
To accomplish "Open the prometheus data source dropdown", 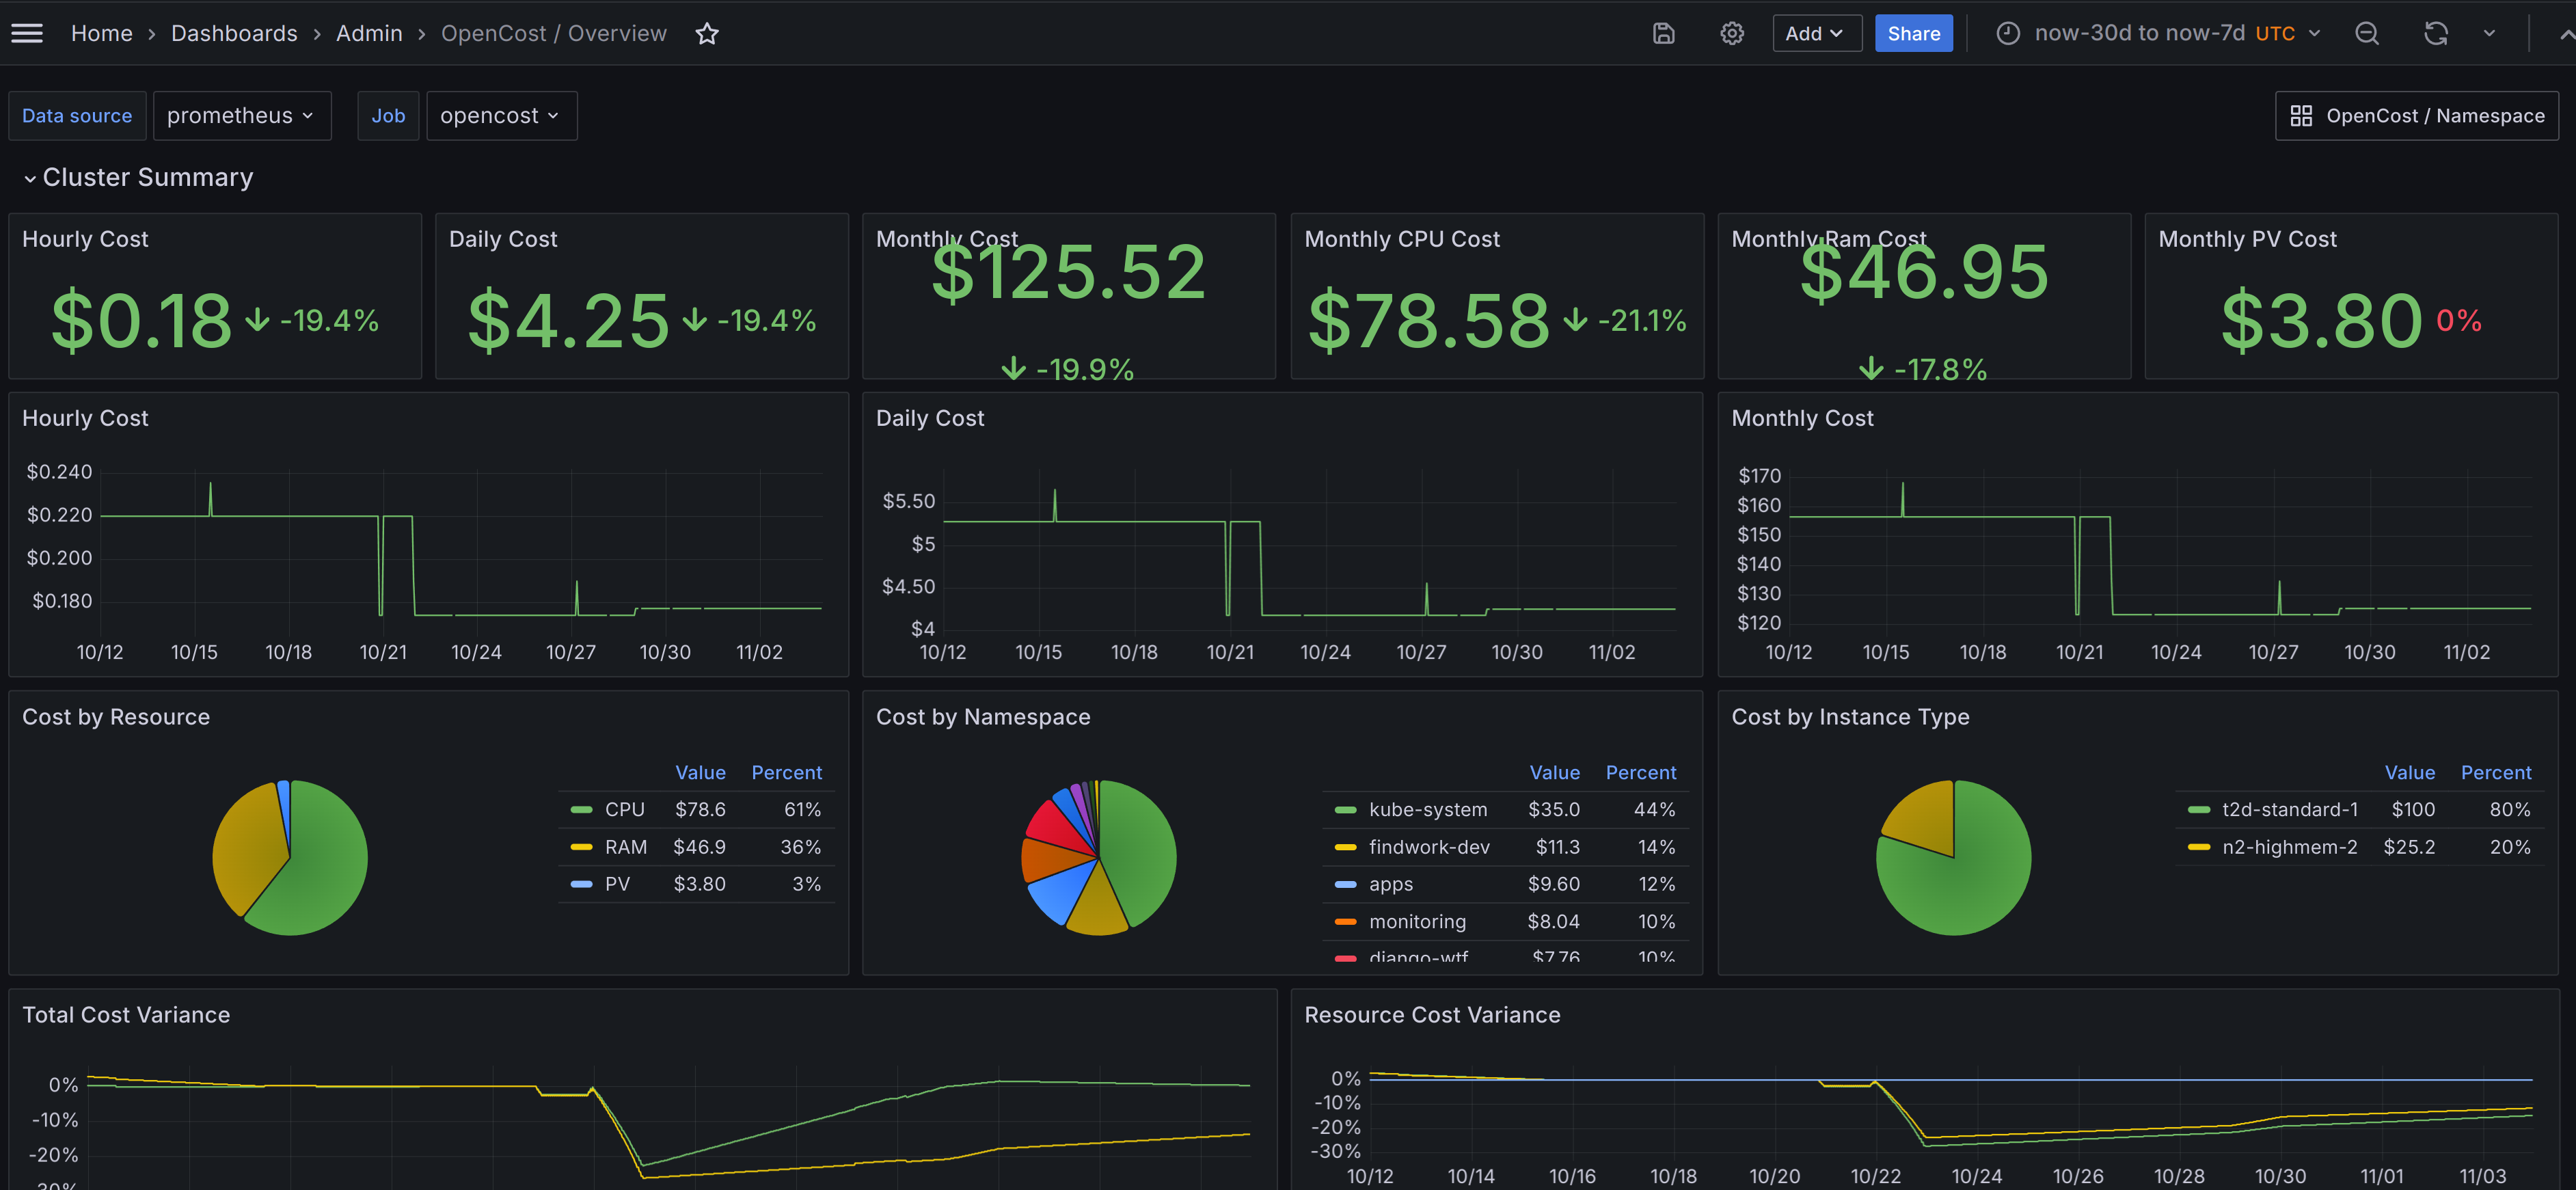I will coord(241,116).
